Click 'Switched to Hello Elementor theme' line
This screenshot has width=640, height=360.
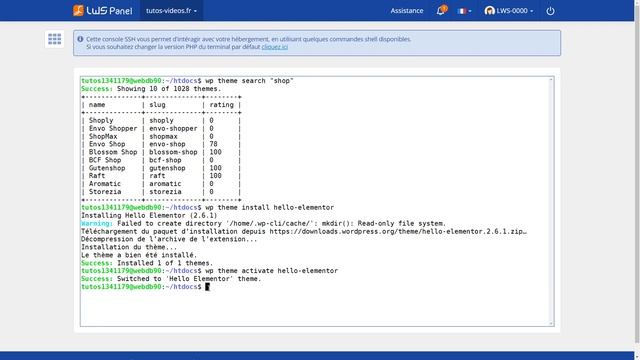click(x=189, y=279)
